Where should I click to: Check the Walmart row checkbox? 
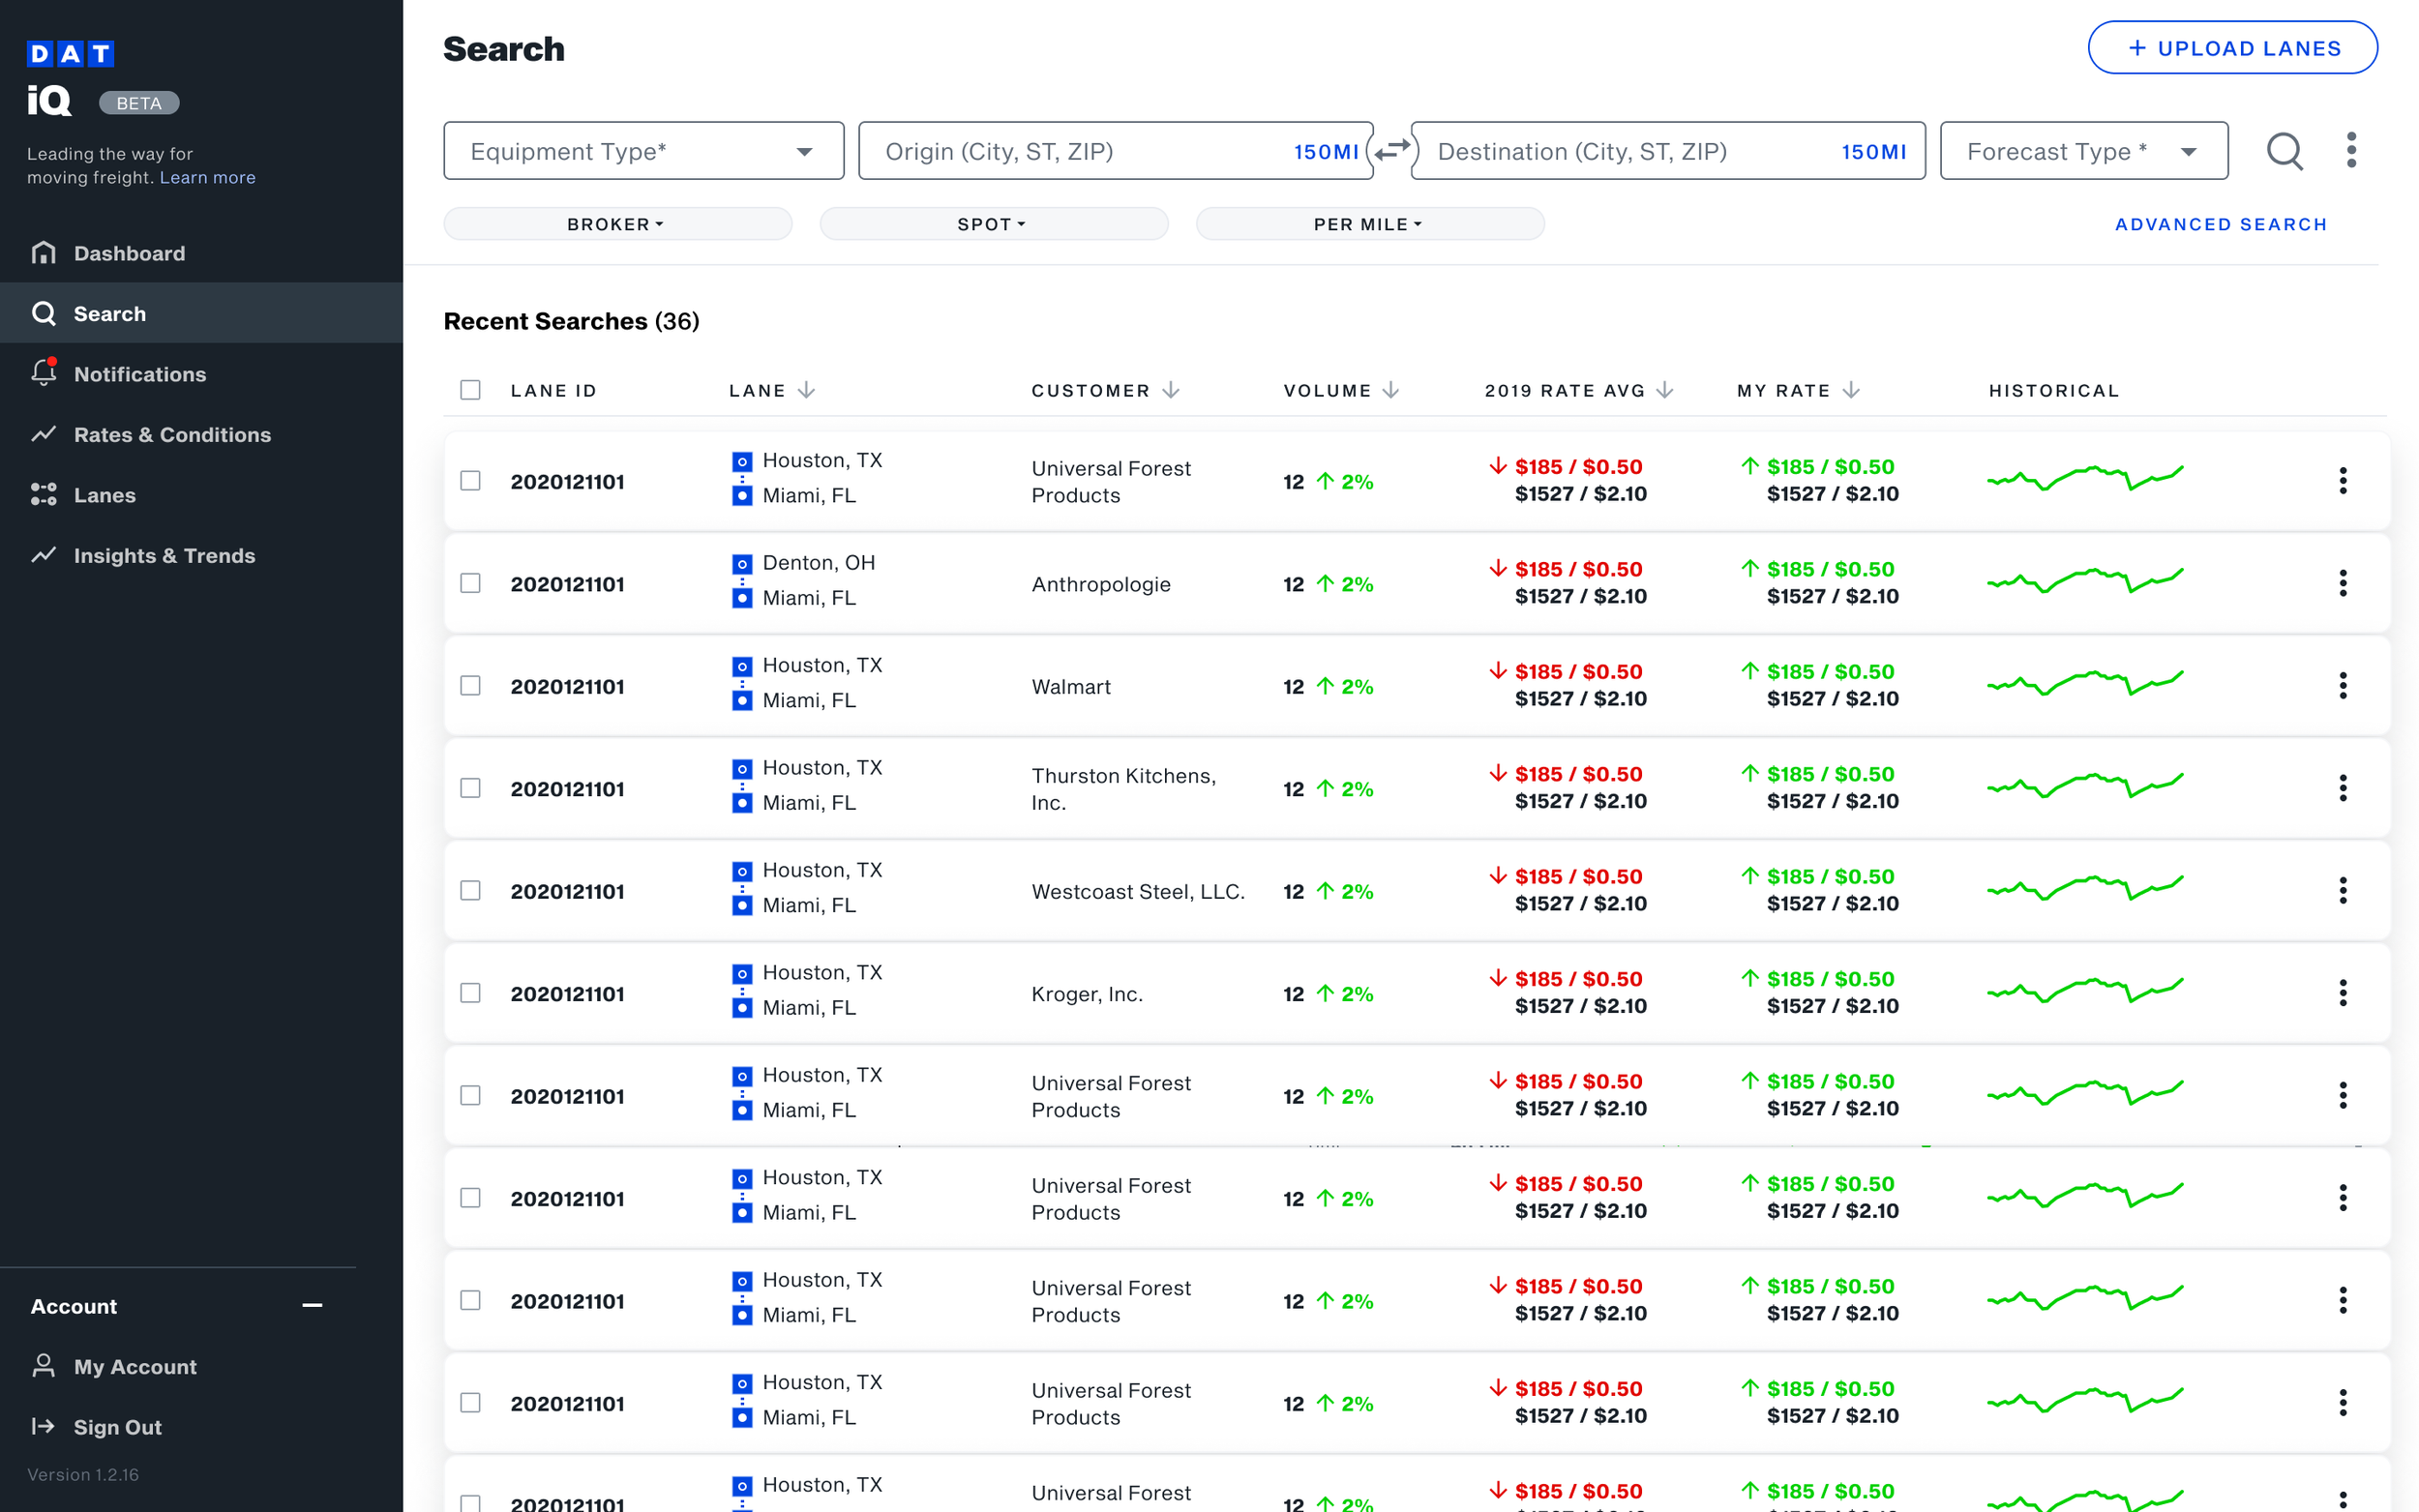tap(471, 686)
